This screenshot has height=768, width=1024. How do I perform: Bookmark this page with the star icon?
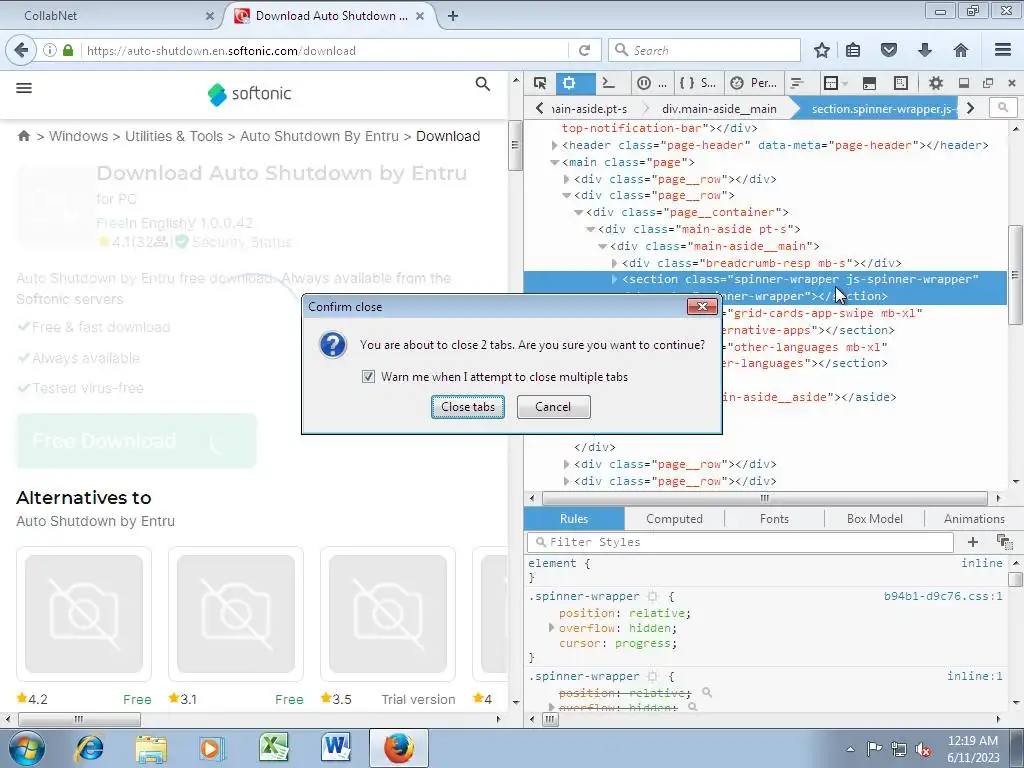(x=822, y=50)
